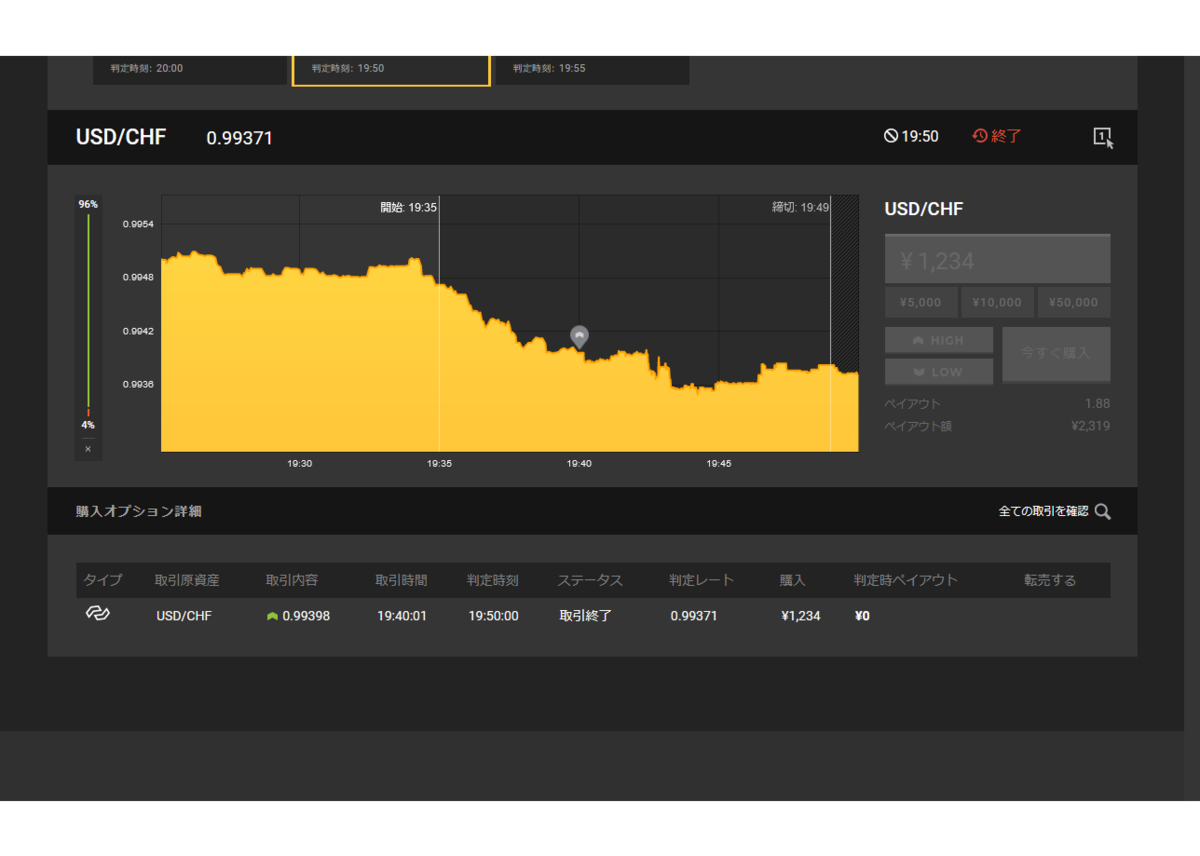Click the payout value 1.88
Screen dimensions: 1200x856
(1097, 404)
